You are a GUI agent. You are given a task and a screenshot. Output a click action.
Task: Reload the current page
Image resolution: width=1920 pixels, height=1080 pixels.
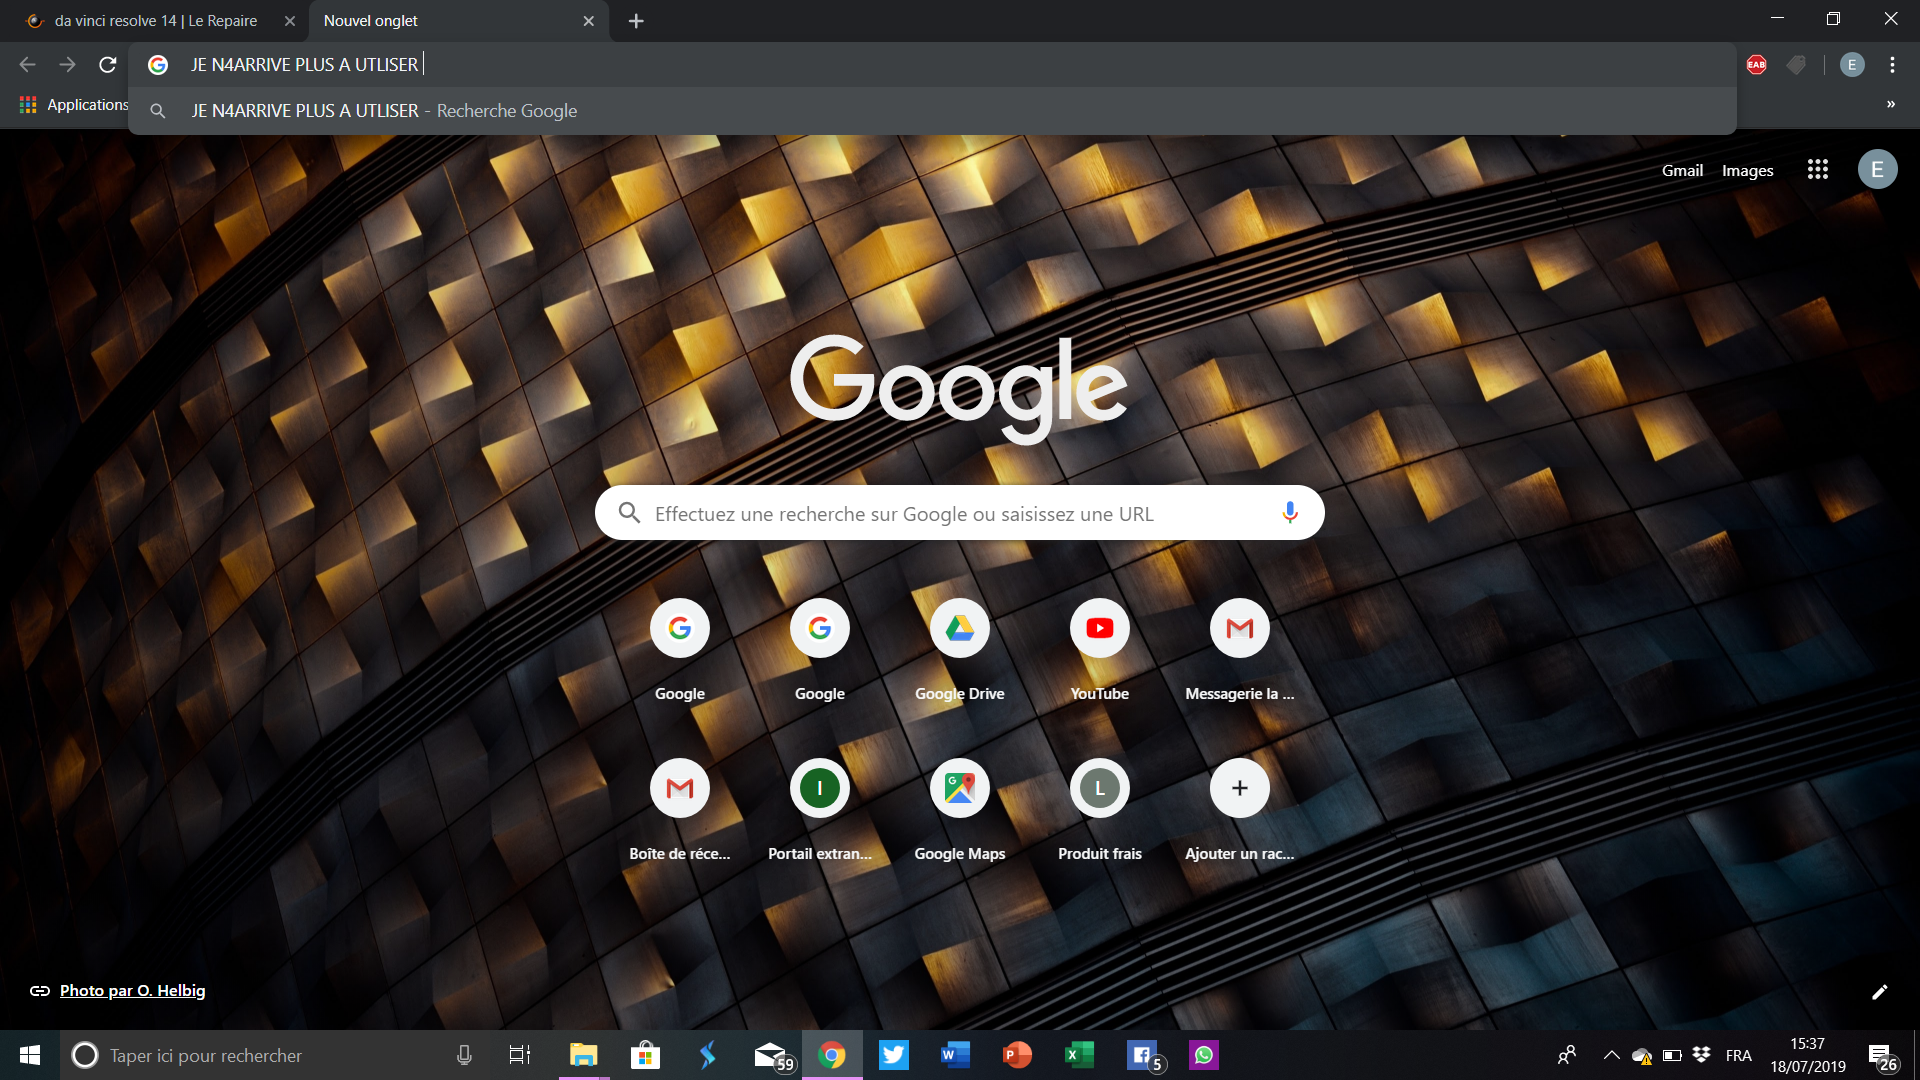108,65
